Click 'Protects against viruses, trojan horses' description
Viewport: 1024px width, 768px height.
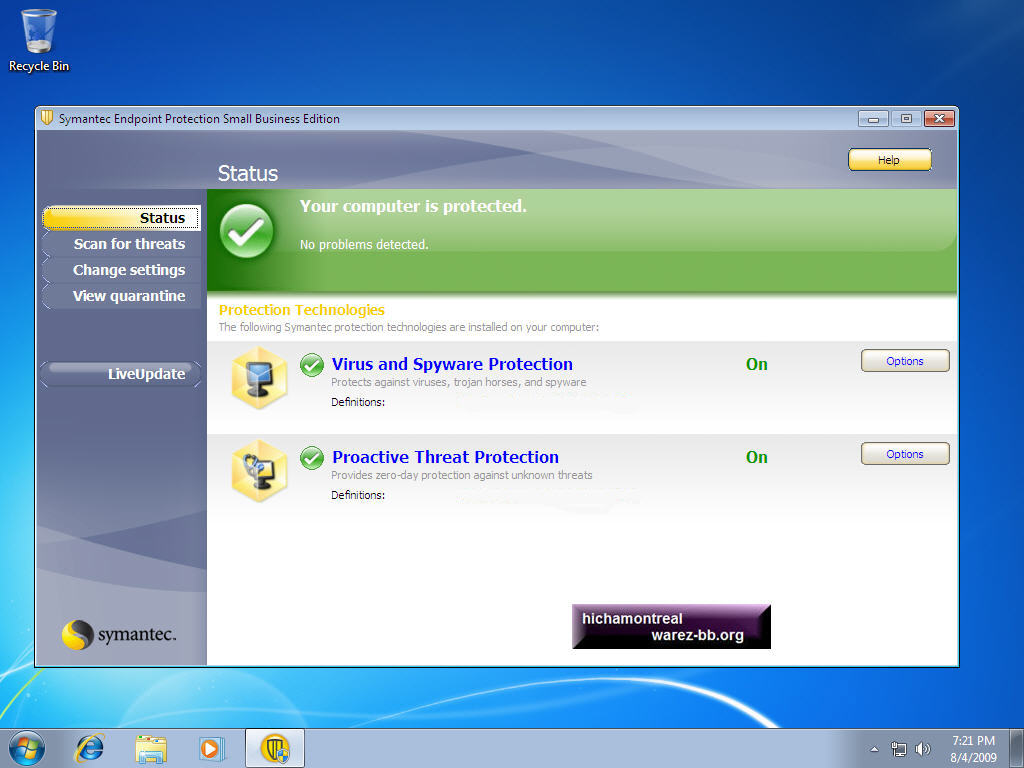tap(458, 383)
